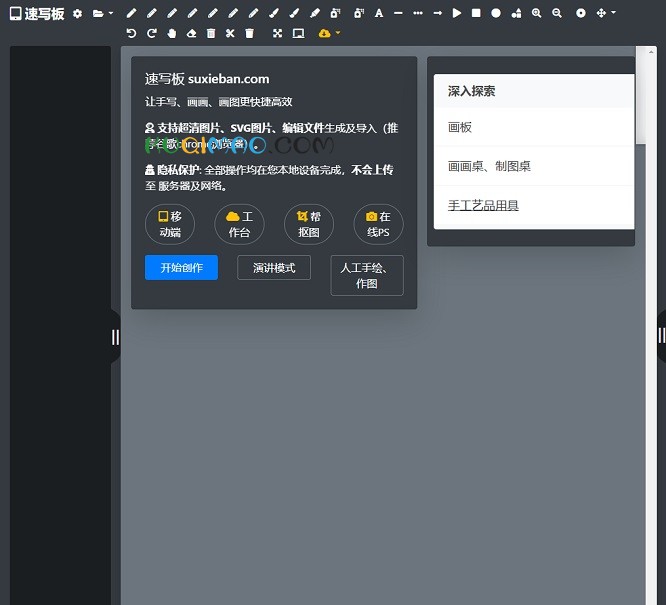This screenshot has width=666, height=605.
Task: Click the zoom in magnifier
Action: coord(536,13)
